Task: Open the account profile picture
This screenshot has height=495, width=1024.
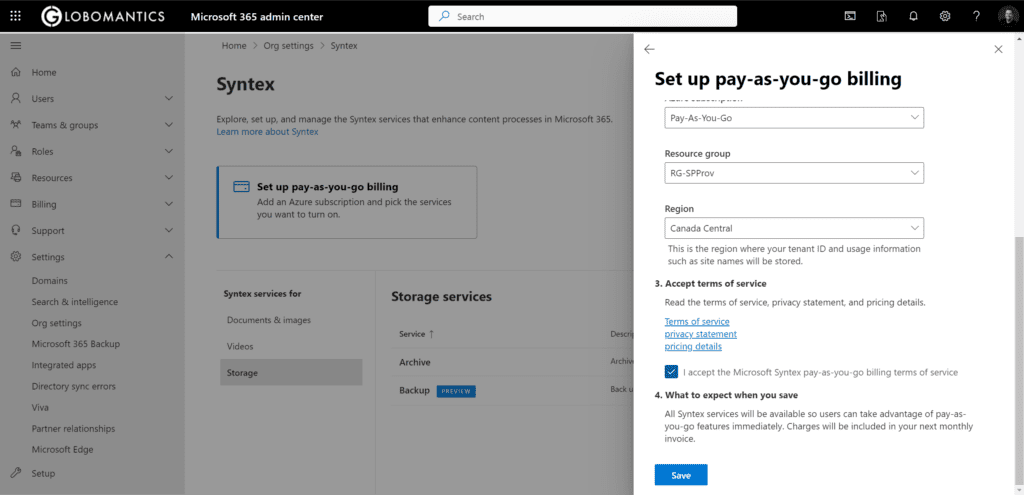Action: (x=1008, y=16)
